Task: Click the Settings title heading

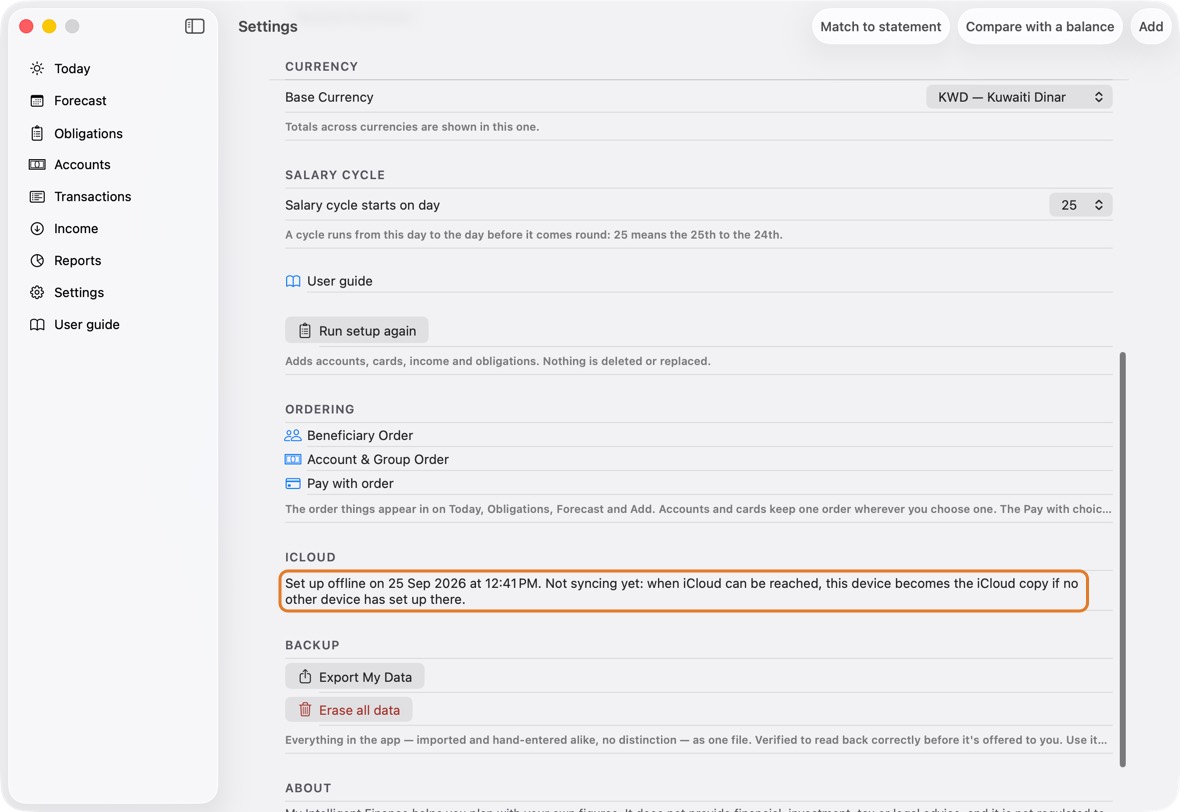Action: (268, 26)
